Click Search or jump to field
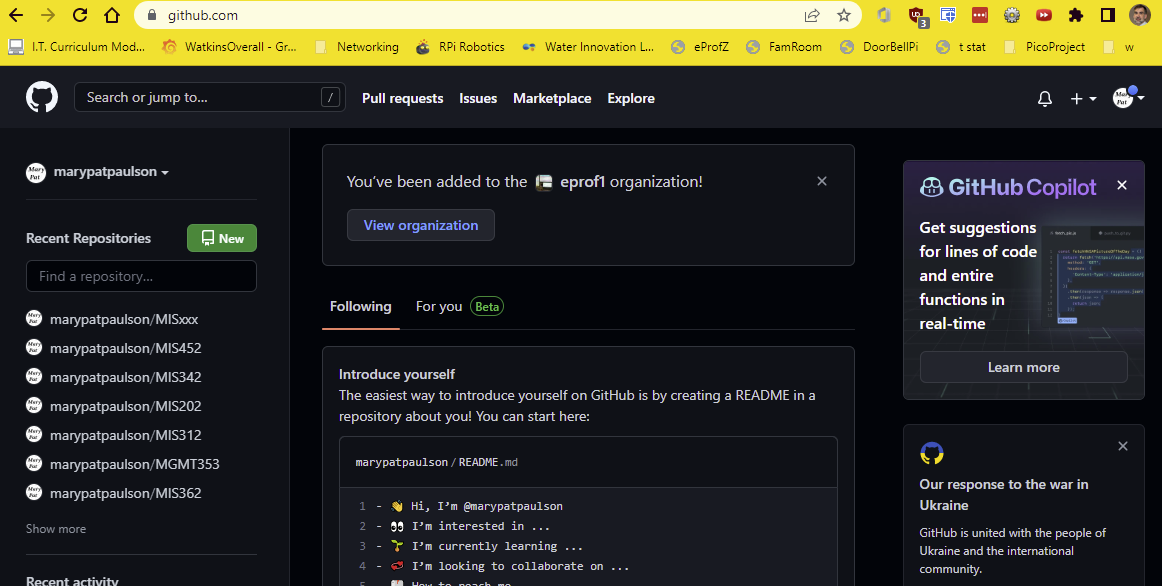 click(x=210, y=97)
